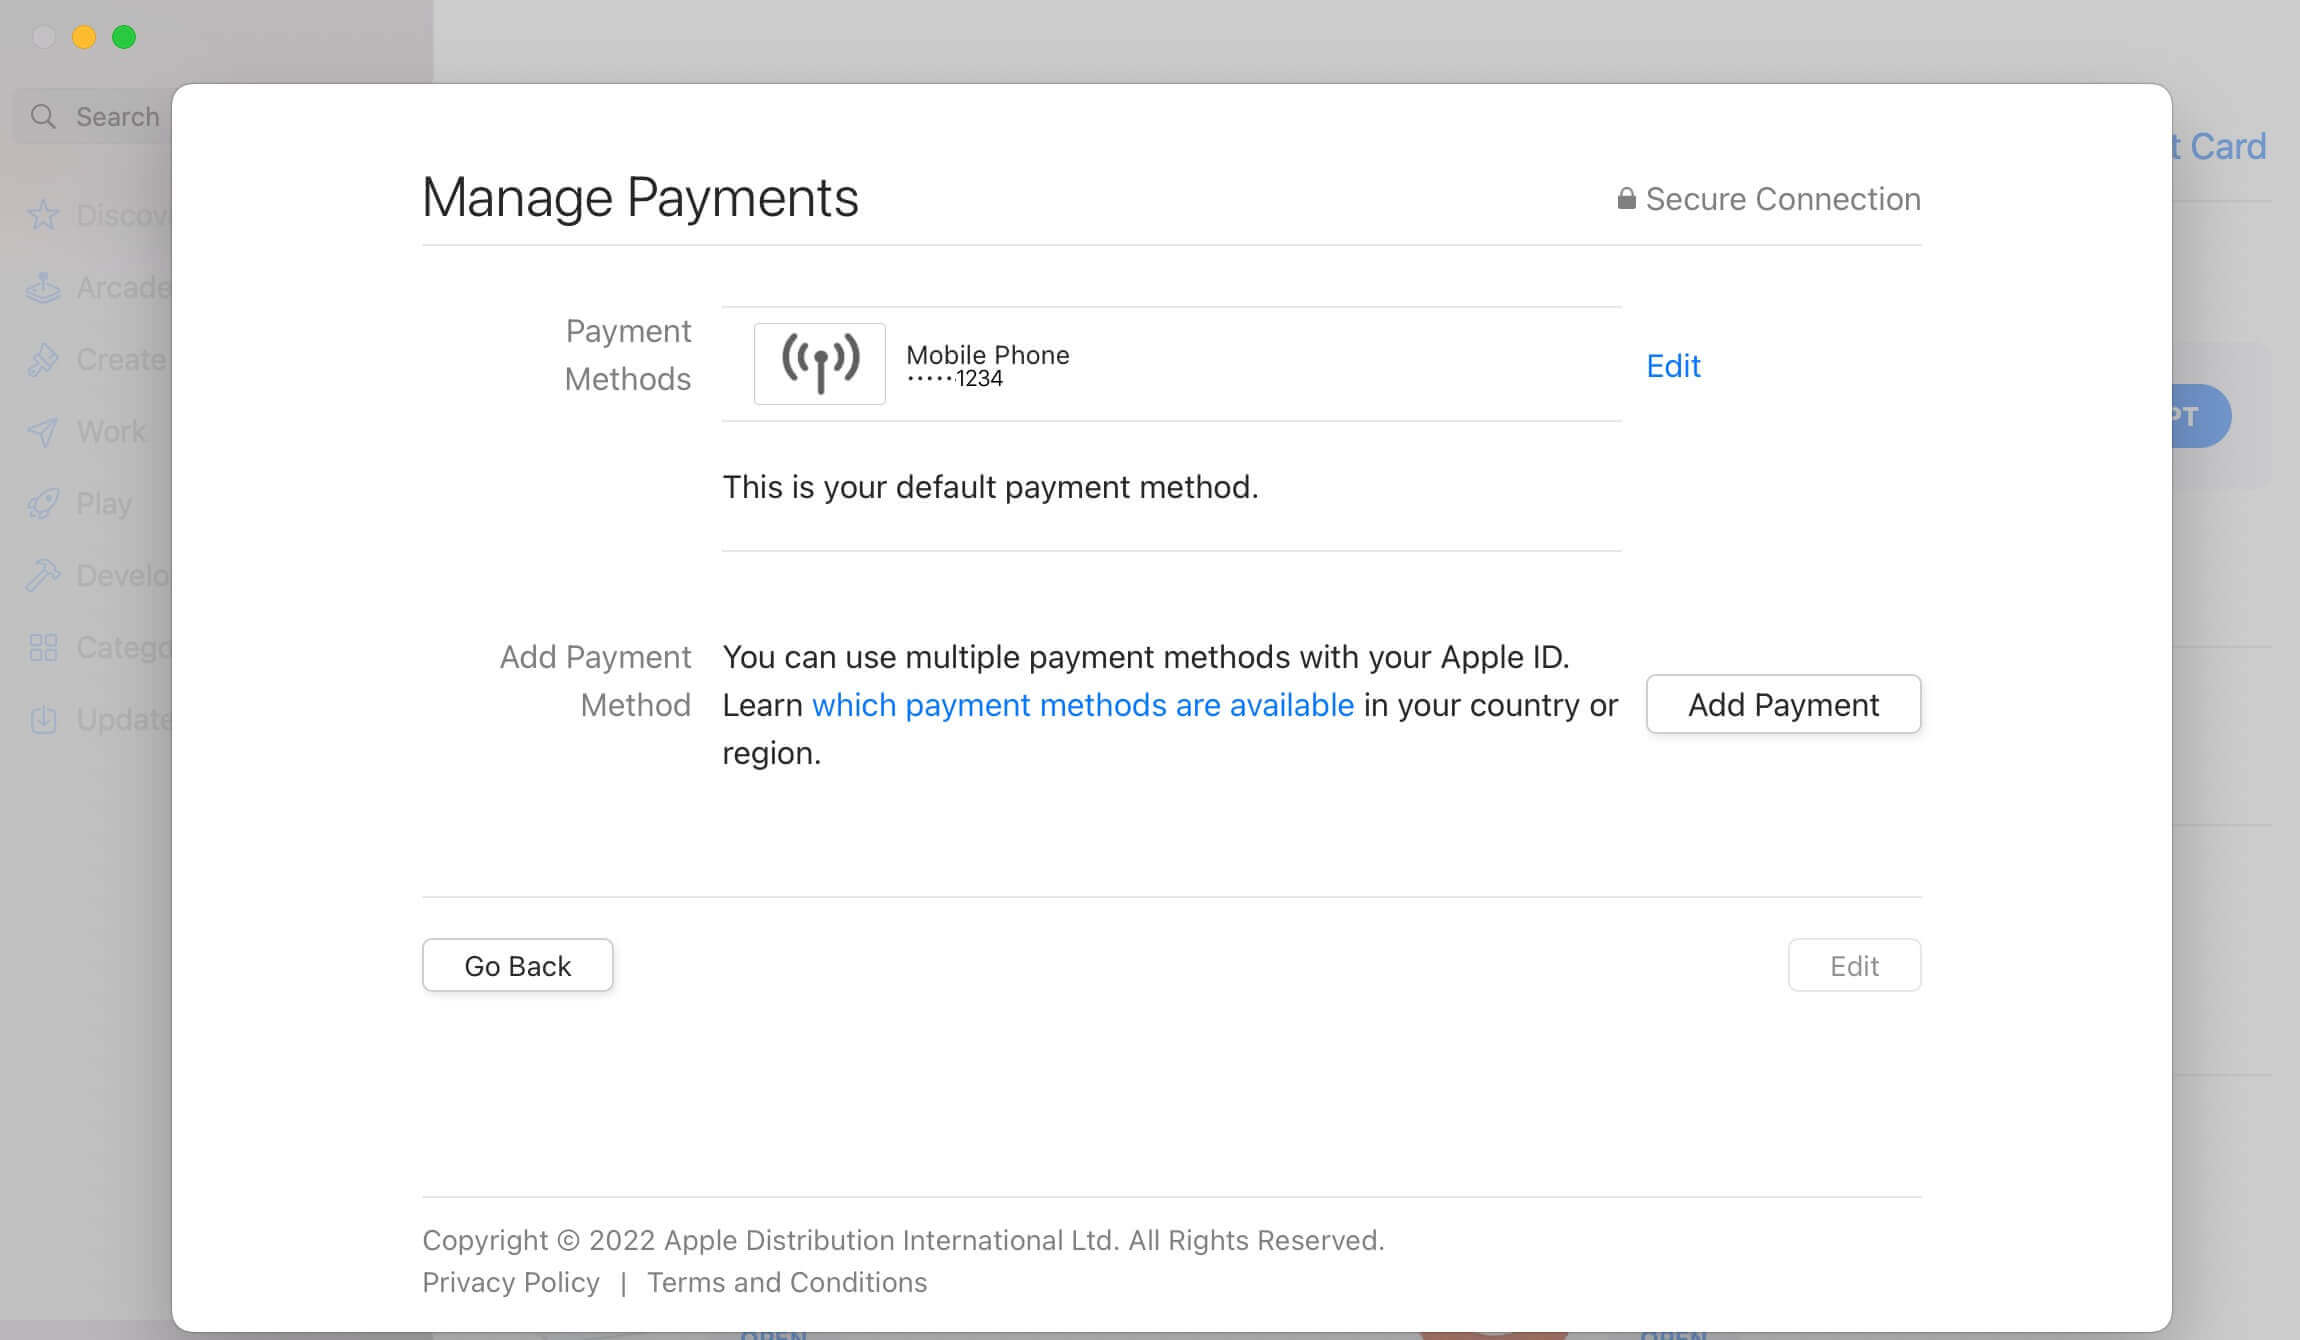The height and width of the screenshot is (1340, 2300).
Task: Click the Privacy Policy link
Action: click(509, 1281)
